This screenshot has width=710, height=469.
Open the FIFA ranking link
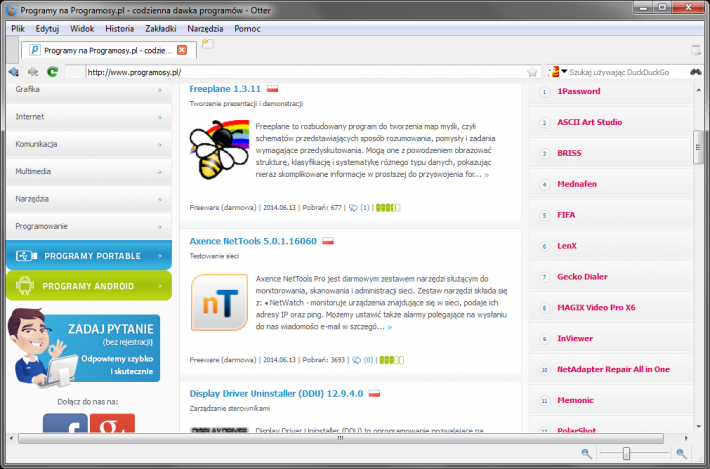coord(566,215)
